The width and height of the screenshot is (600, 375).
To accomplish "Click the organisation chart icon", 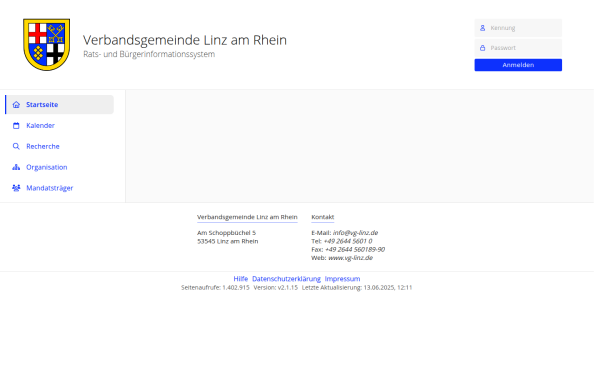I will click(16, 167).
